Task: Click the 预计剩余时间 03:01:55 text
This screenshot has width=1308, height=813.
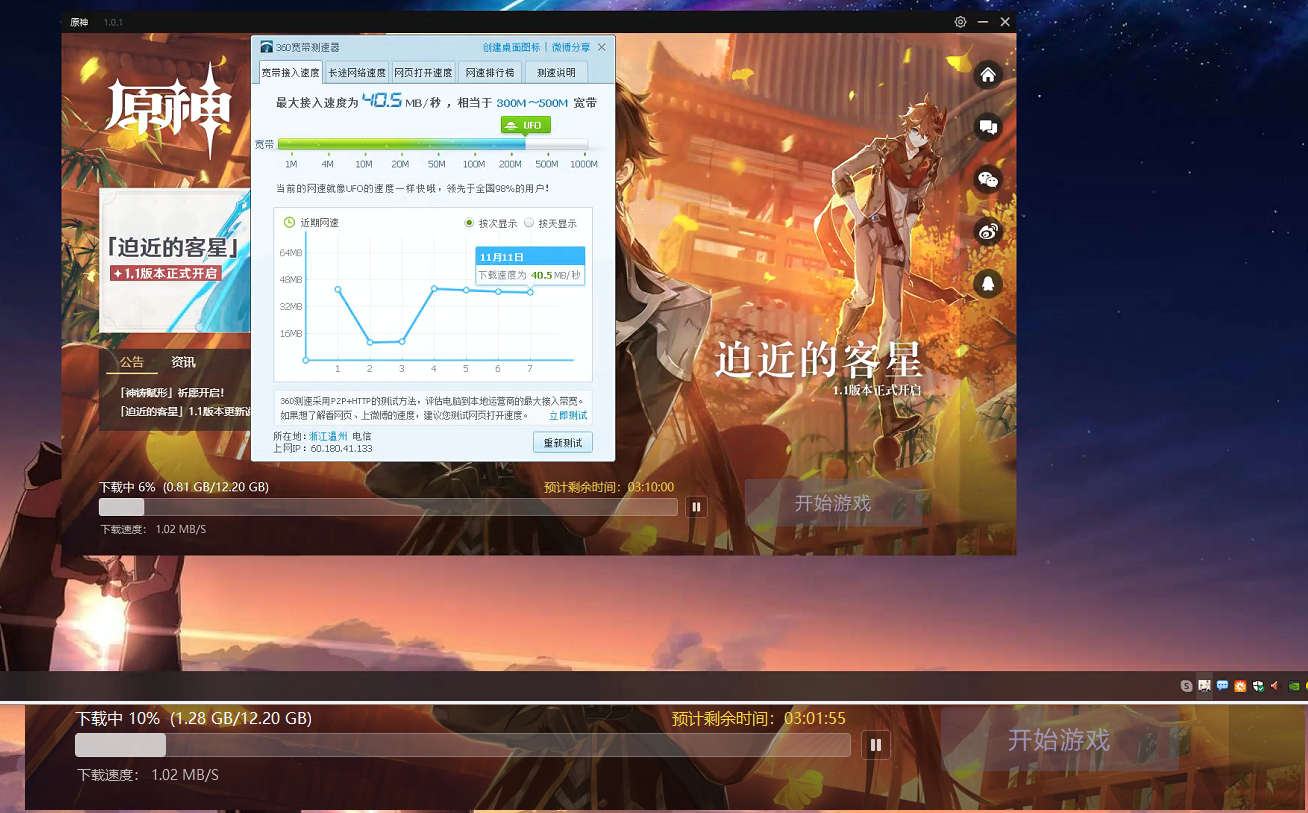Action: pos(759,718)
